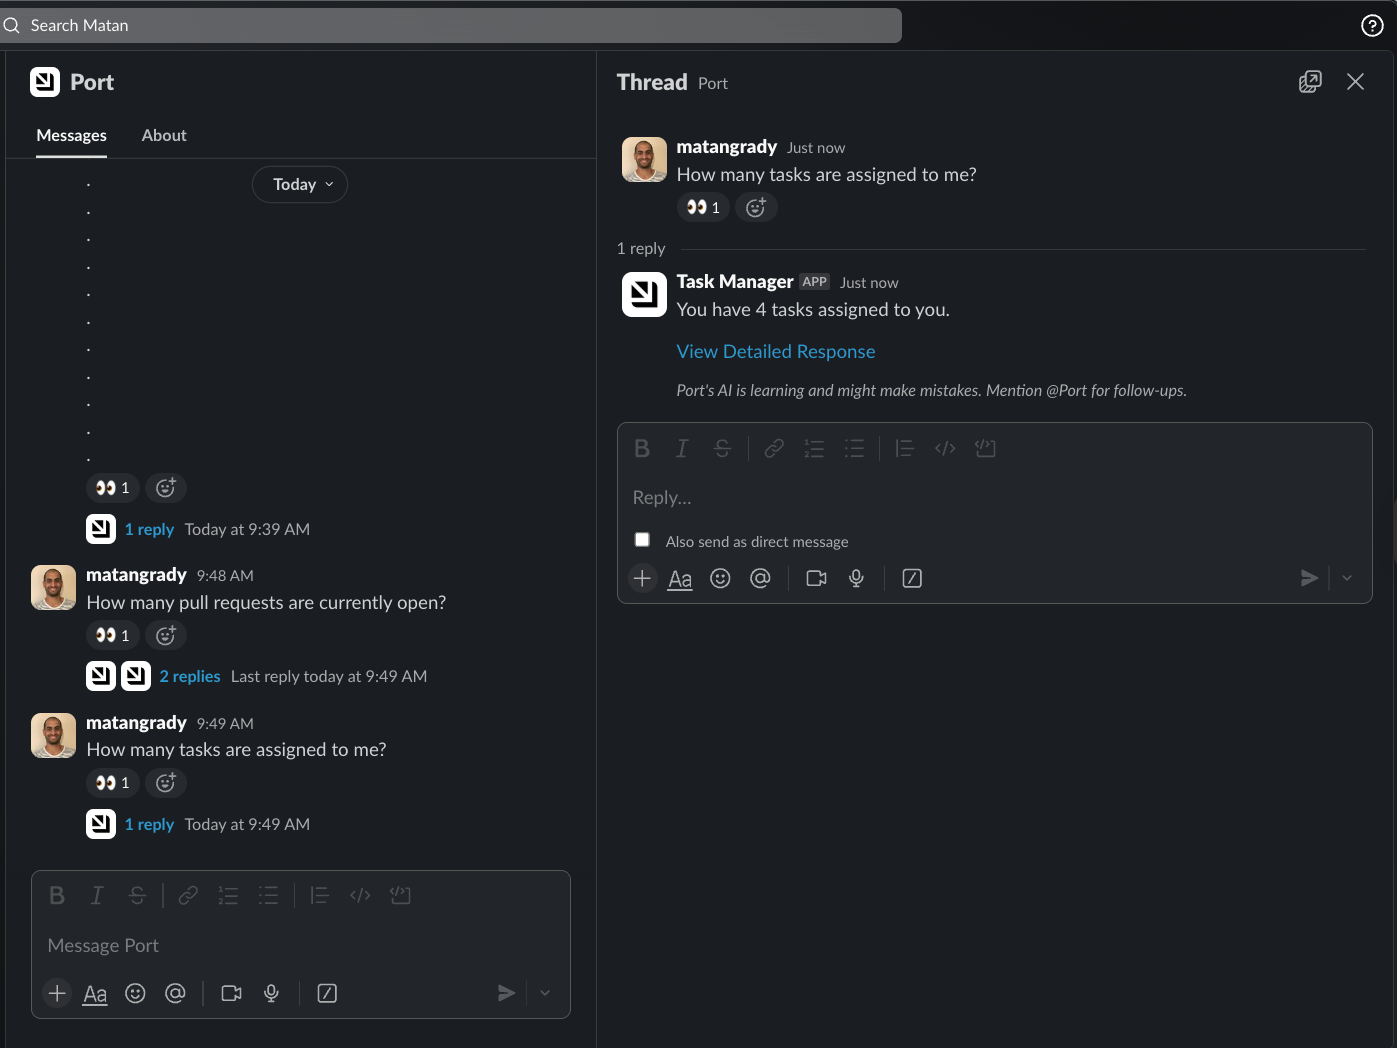Open the Today date dropdown
The image size is (1397, 1048).
point(300,184)
